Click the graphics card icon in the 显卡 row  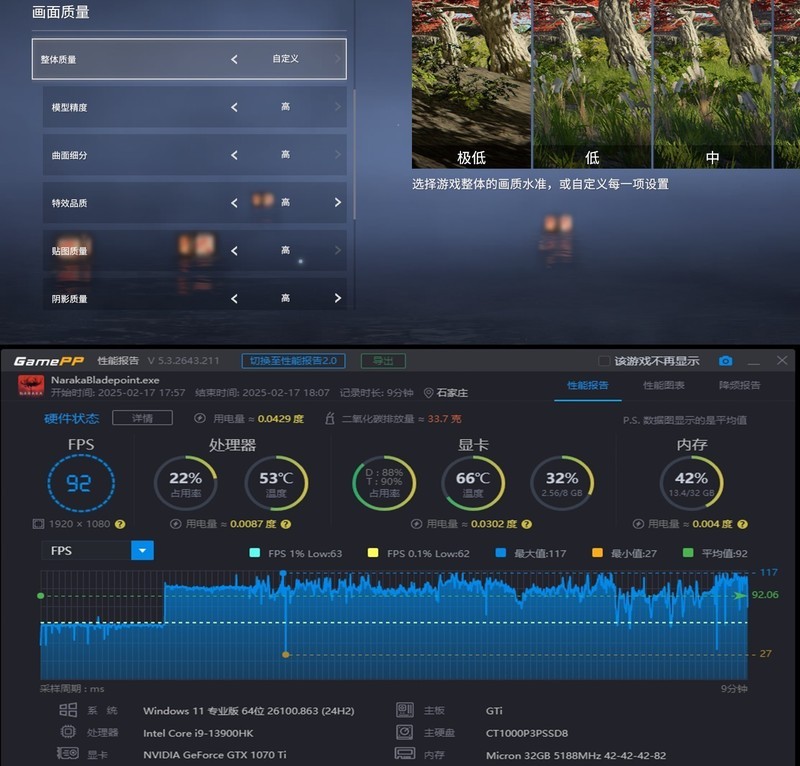tap(67, 753)
